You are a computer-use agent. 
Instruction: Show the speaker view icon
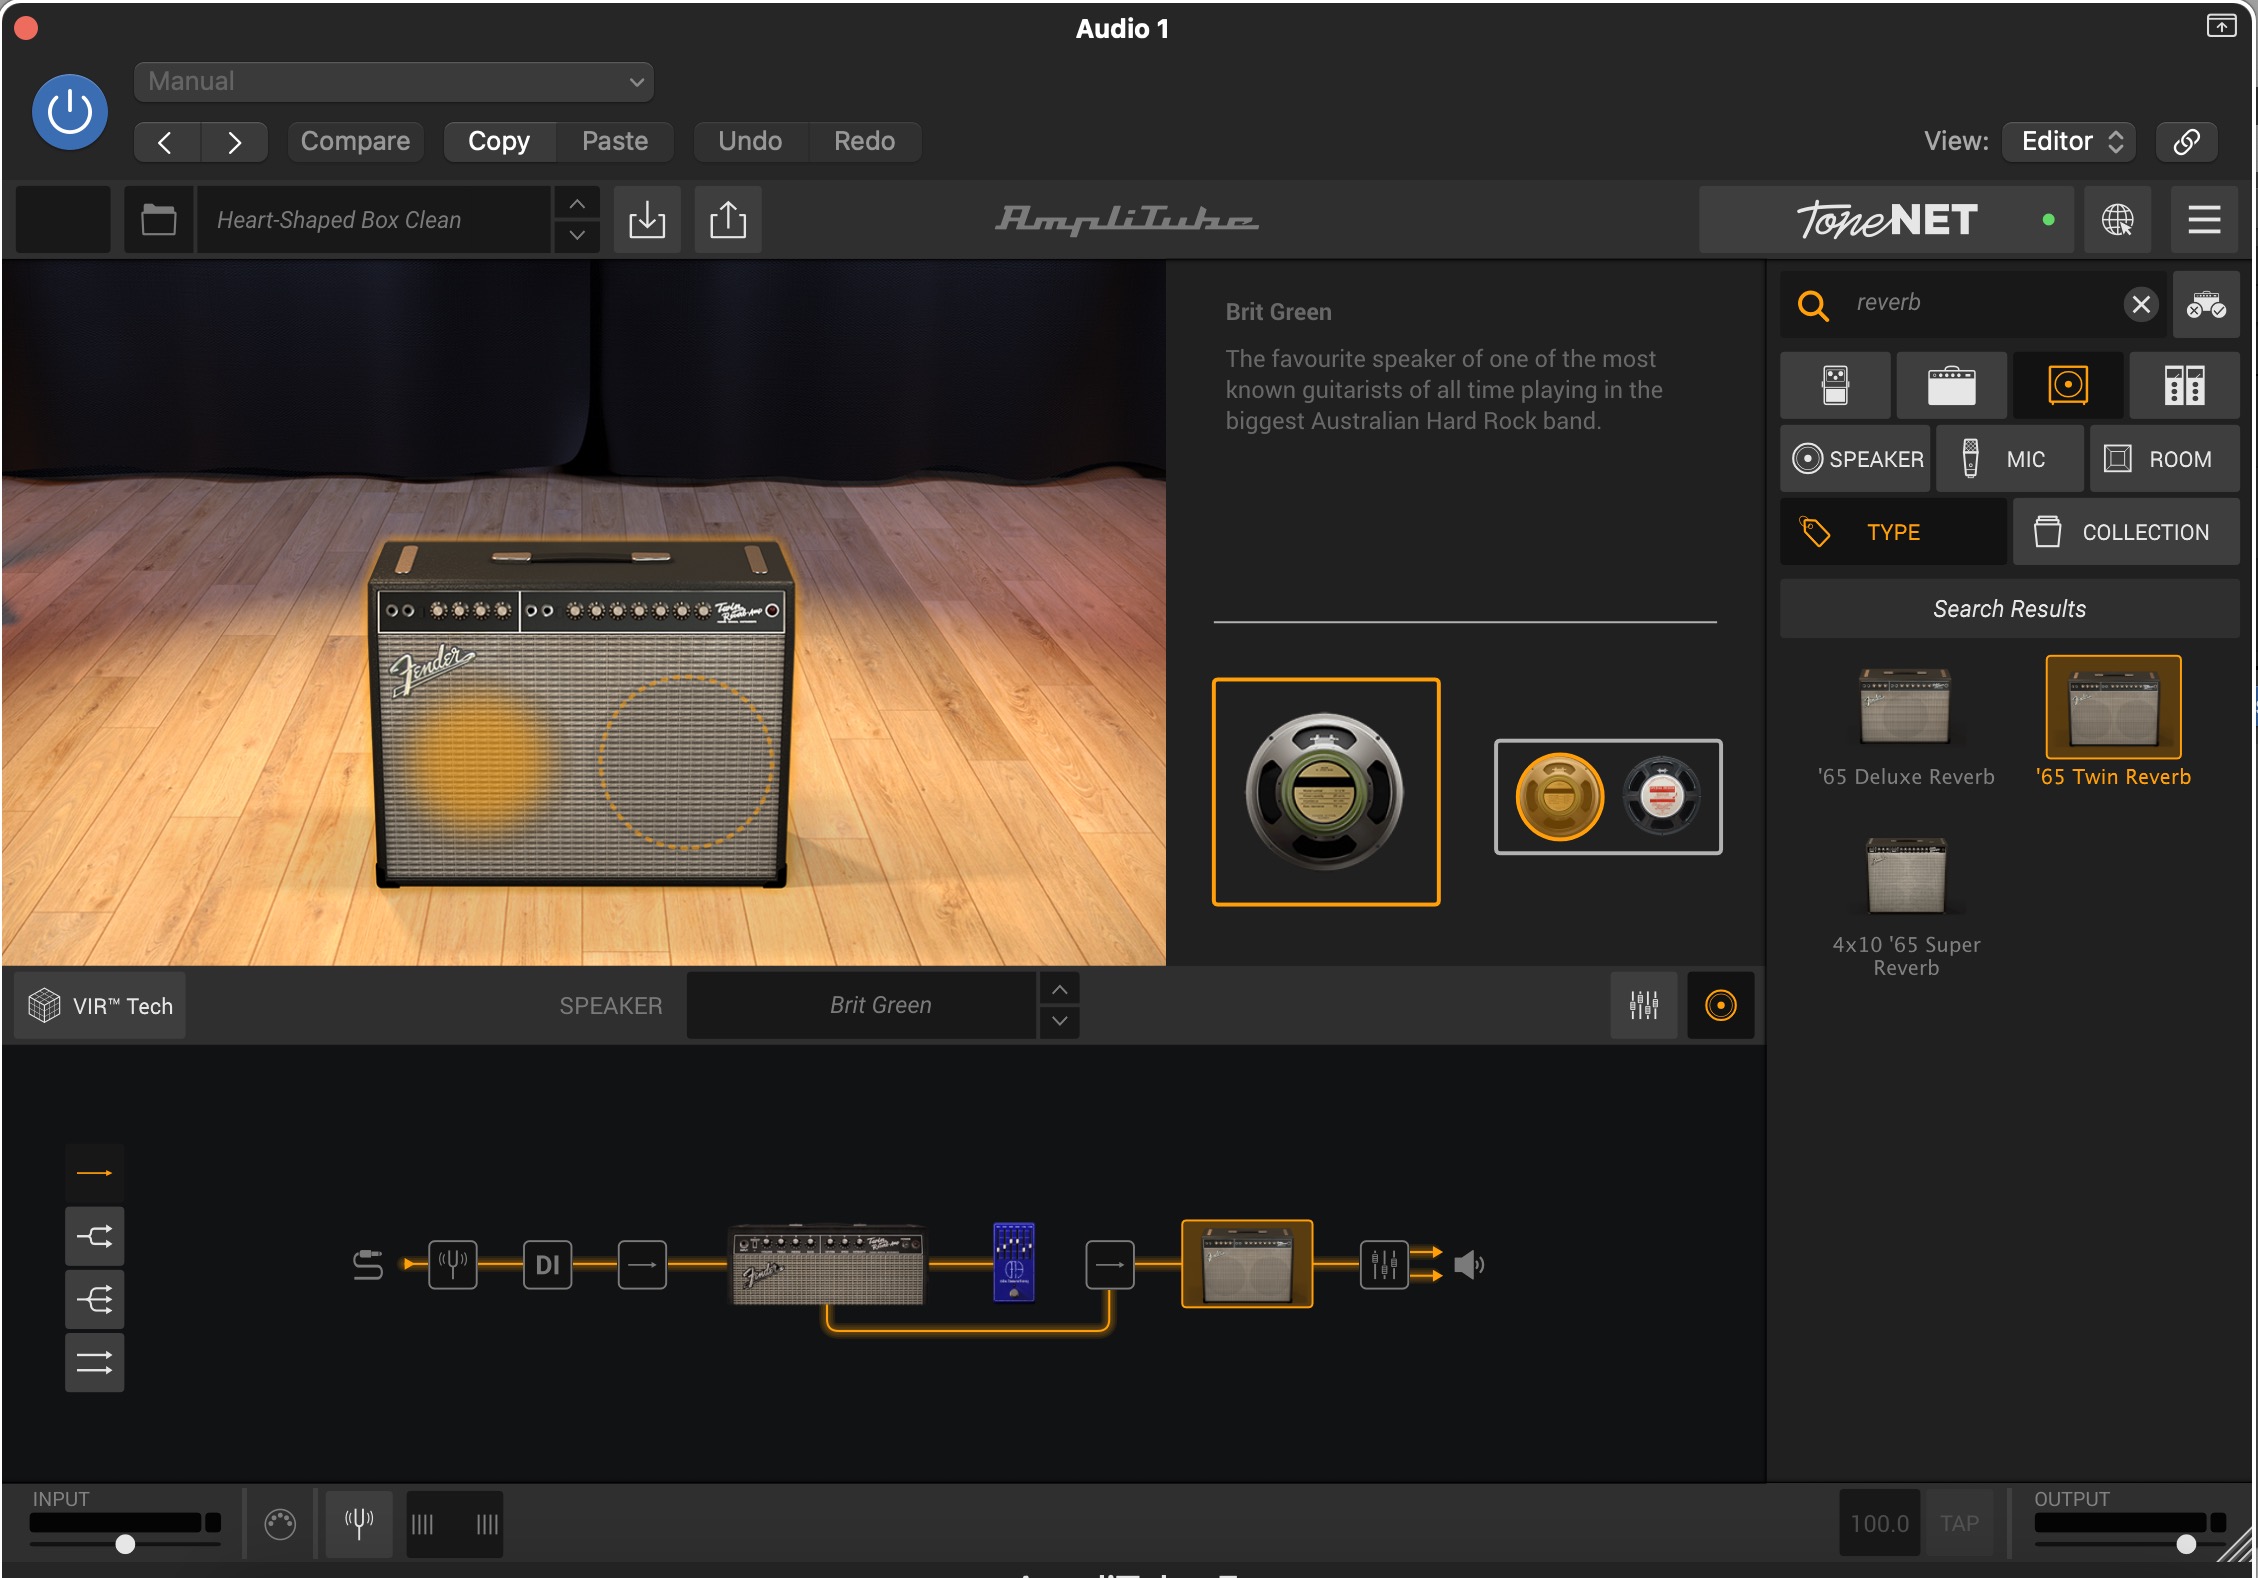(x=1721, y=1005)
